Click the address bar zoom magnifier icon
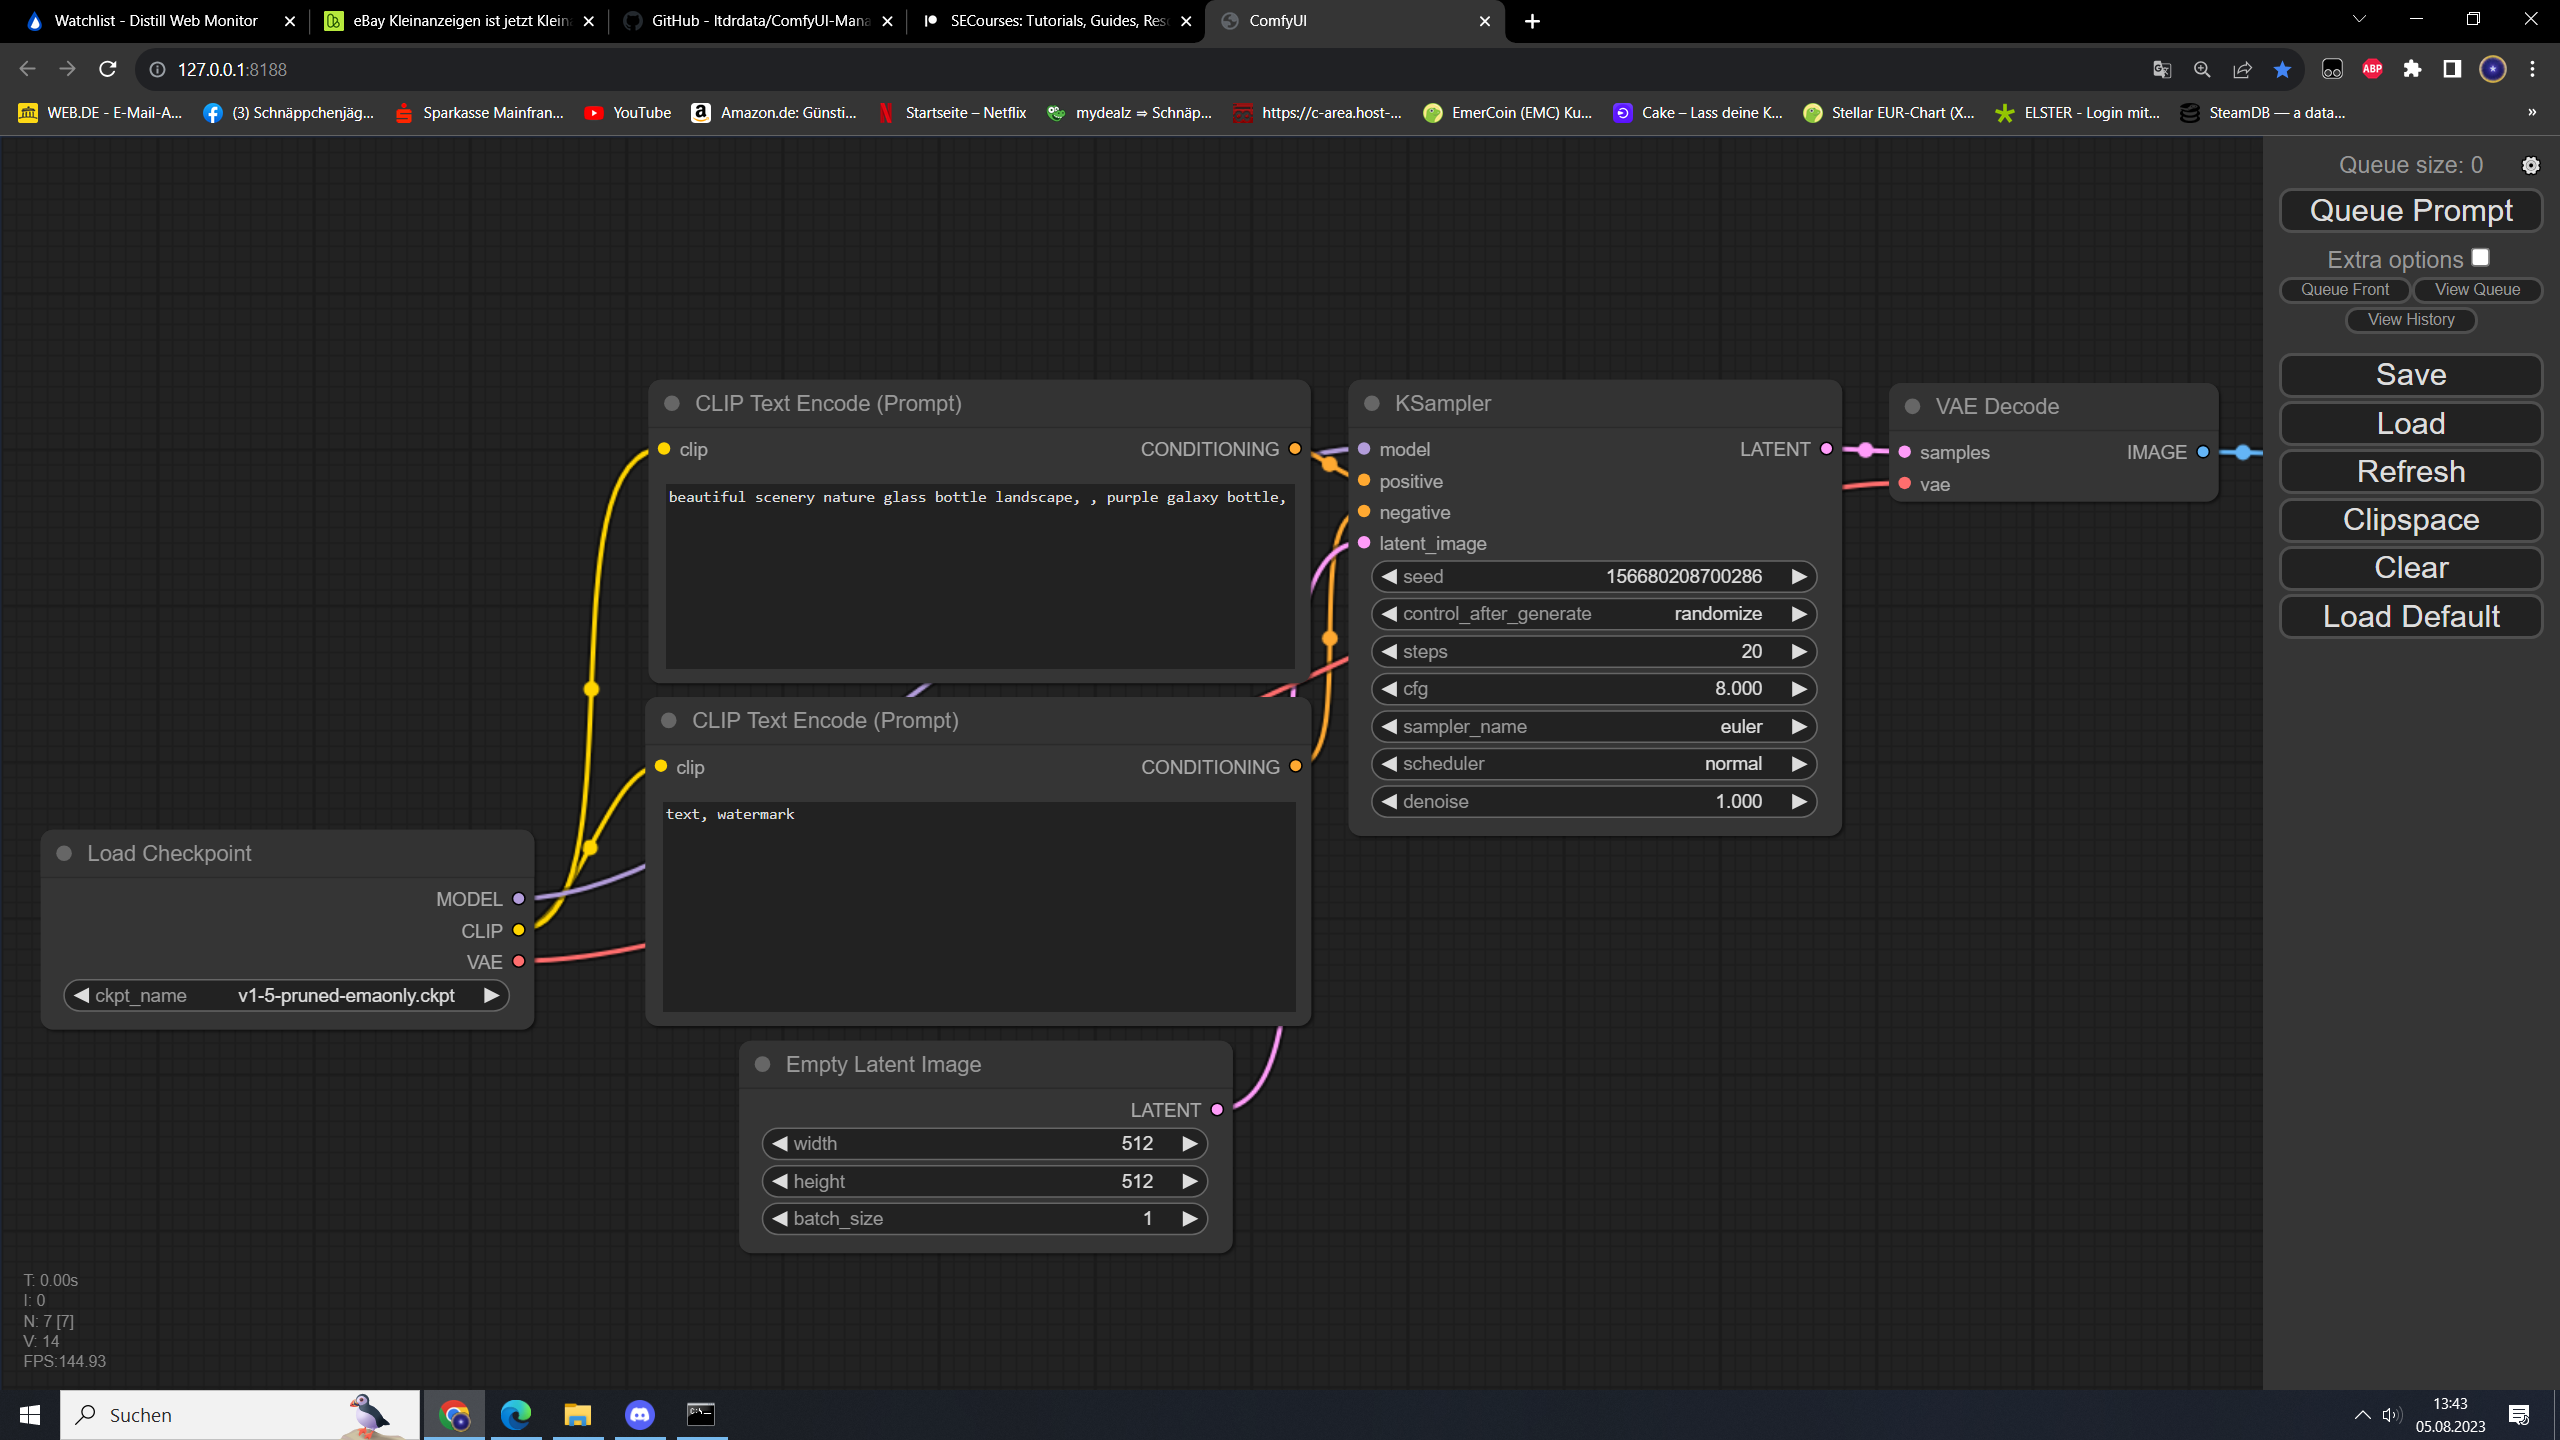 point(2202,69)
